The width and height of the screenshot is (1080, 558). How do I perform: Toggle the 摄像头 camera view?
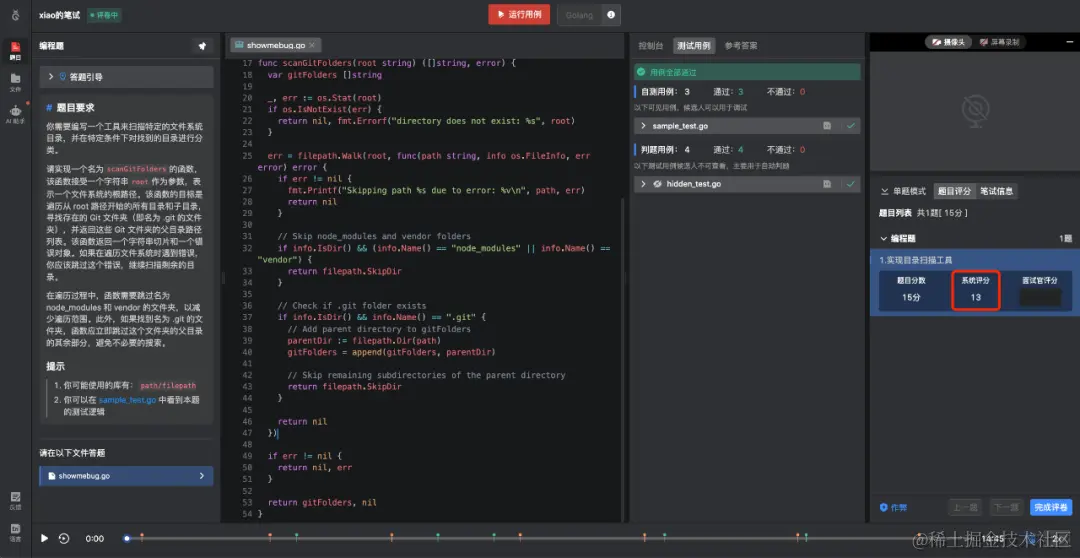[948, 42]
